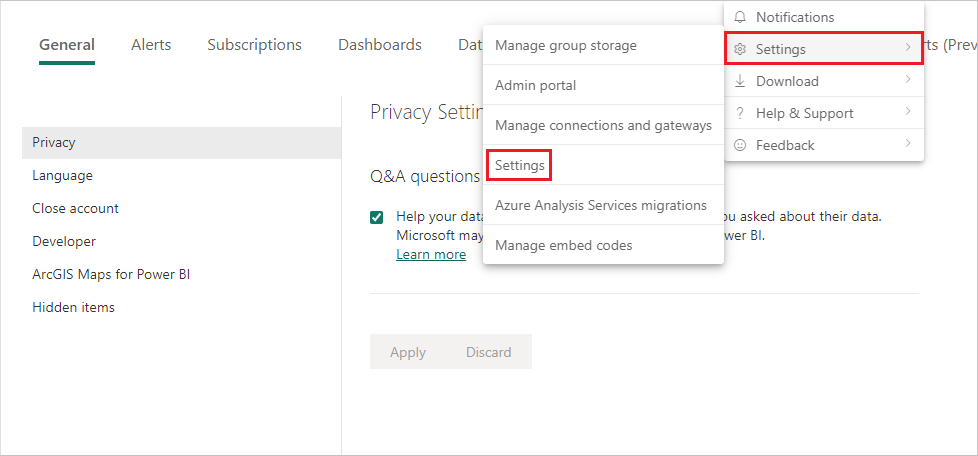Switch to the Alerts tab
978x456 pixels.
(151, 45)
